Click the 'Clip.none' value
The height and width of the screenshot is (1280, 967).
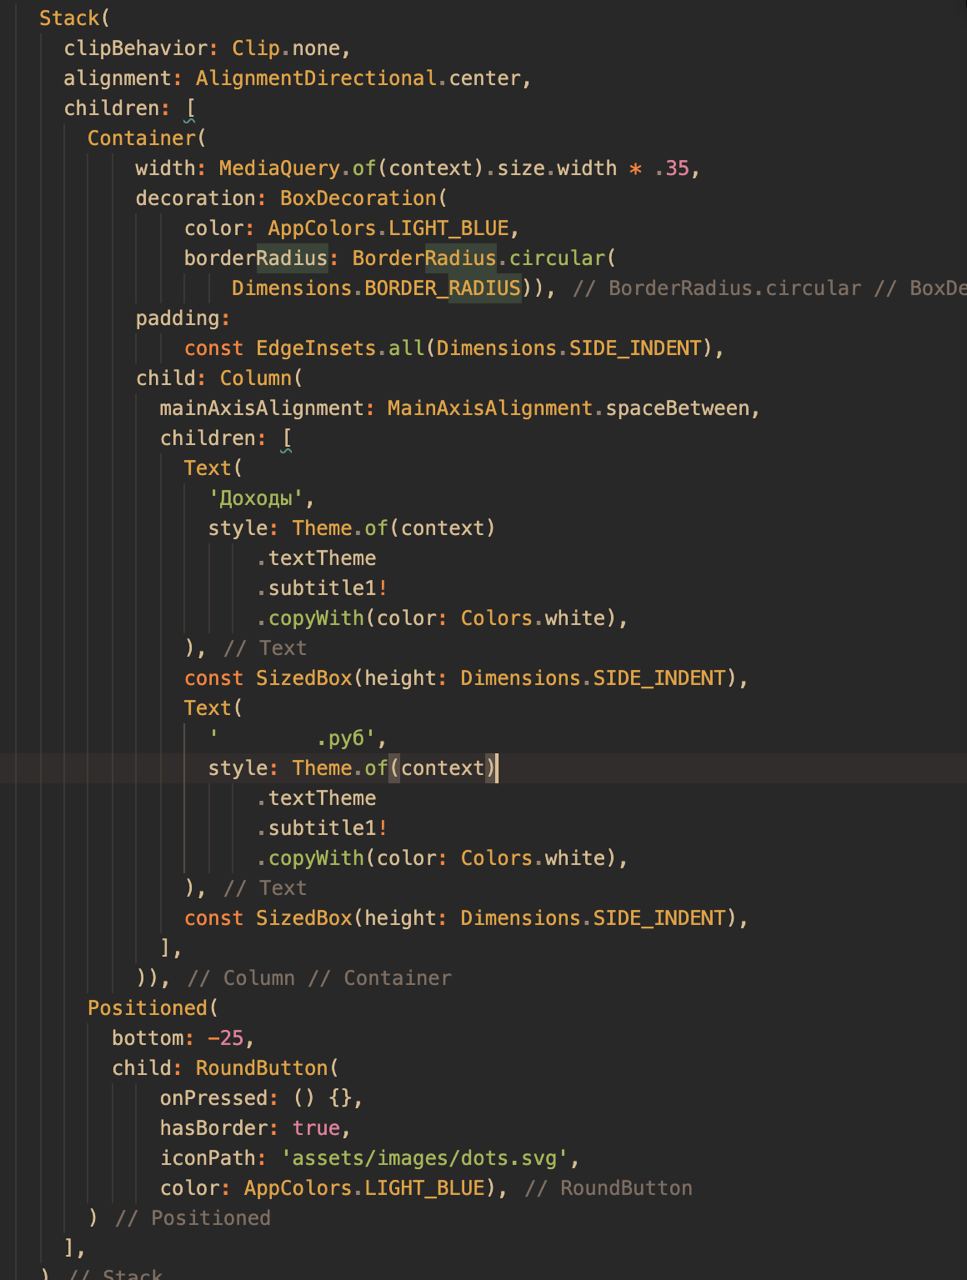pos(286,48)
